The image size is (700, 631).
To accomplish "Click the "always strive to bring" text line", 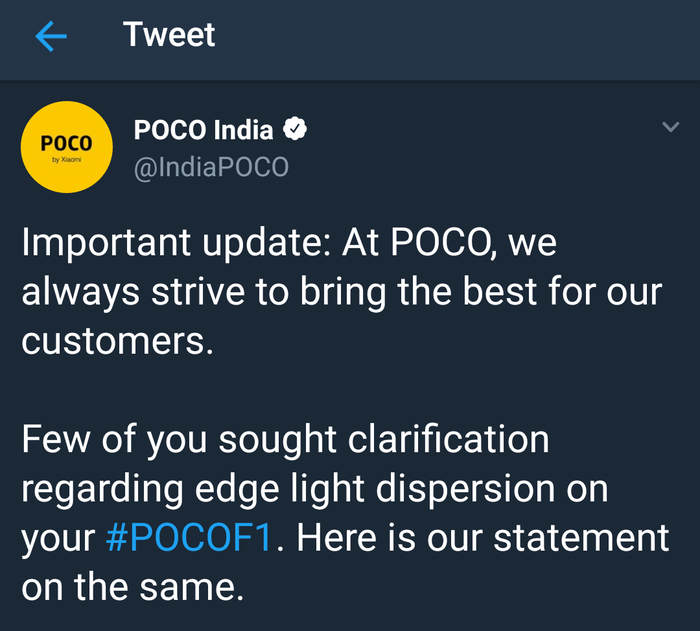I will point(204,292).
